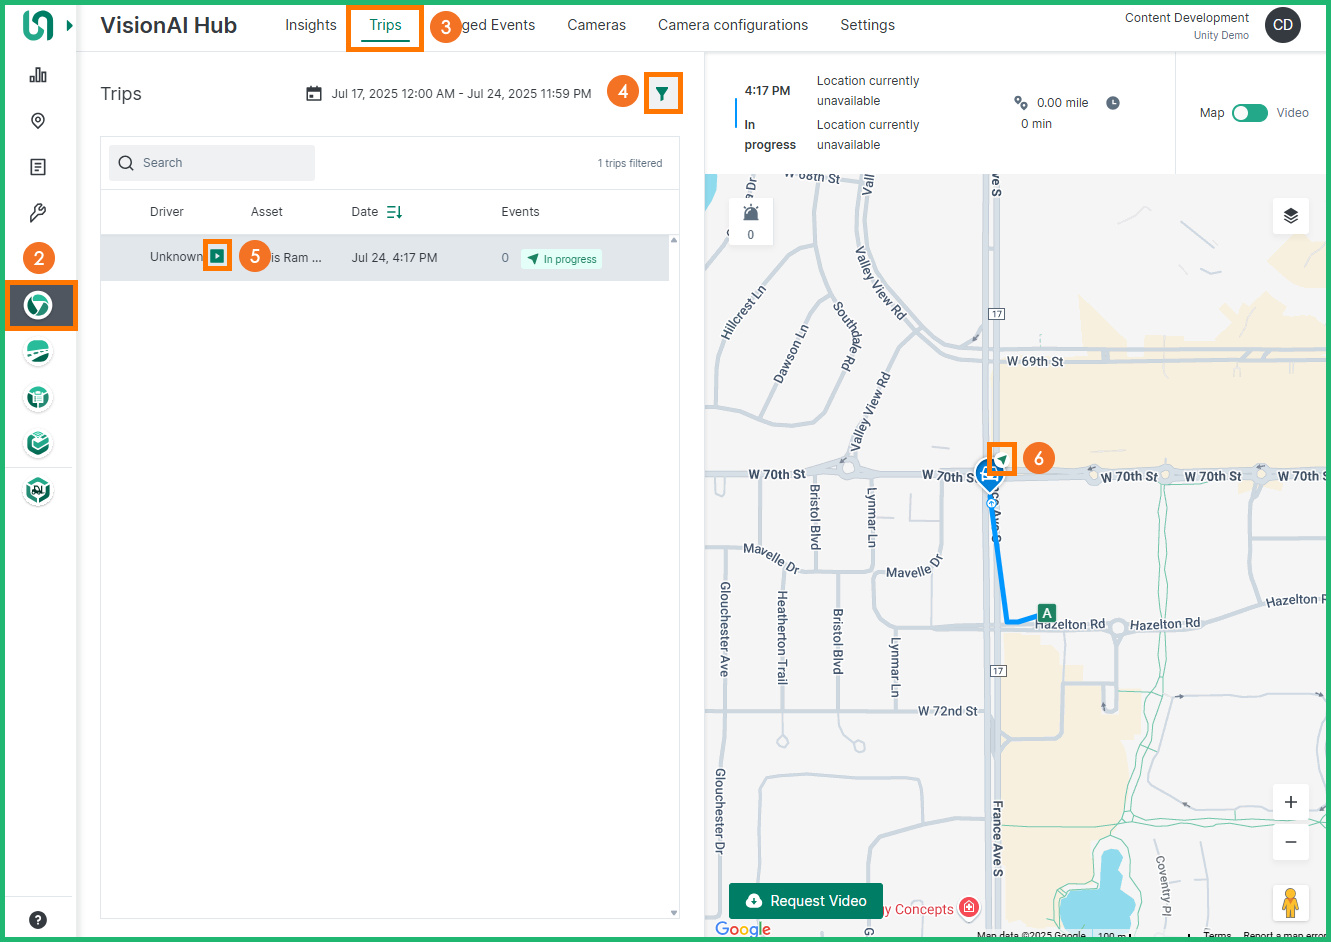Click the trips Search input field

[212, 163]
